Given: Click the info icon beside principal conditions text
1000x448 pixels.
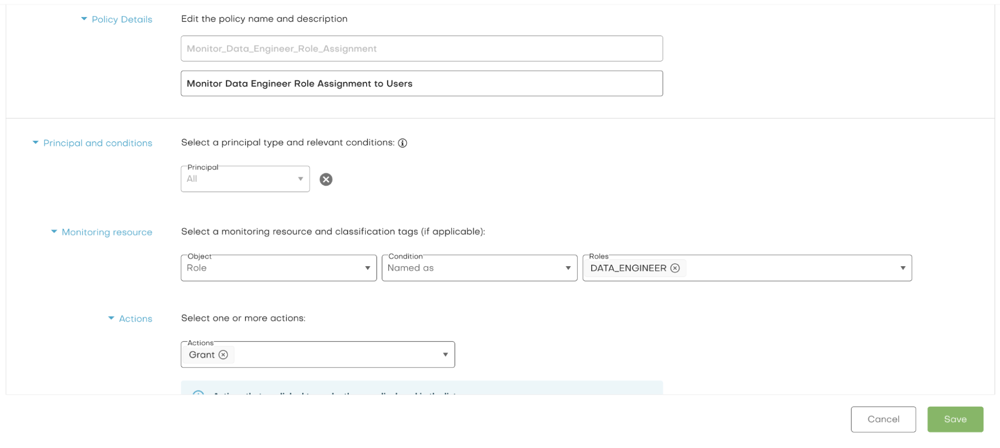Looking at the screenshot, I should click(403, 143).
